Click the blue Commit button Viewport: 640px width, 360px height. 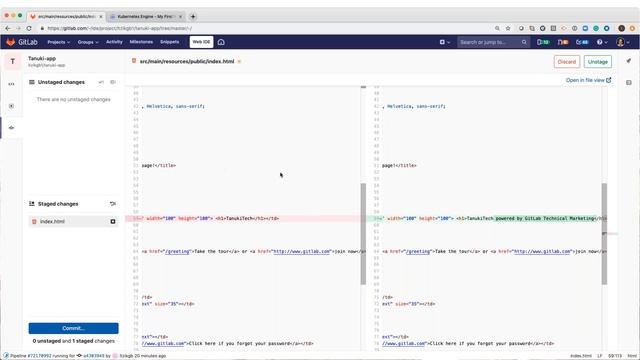point(73,328)
